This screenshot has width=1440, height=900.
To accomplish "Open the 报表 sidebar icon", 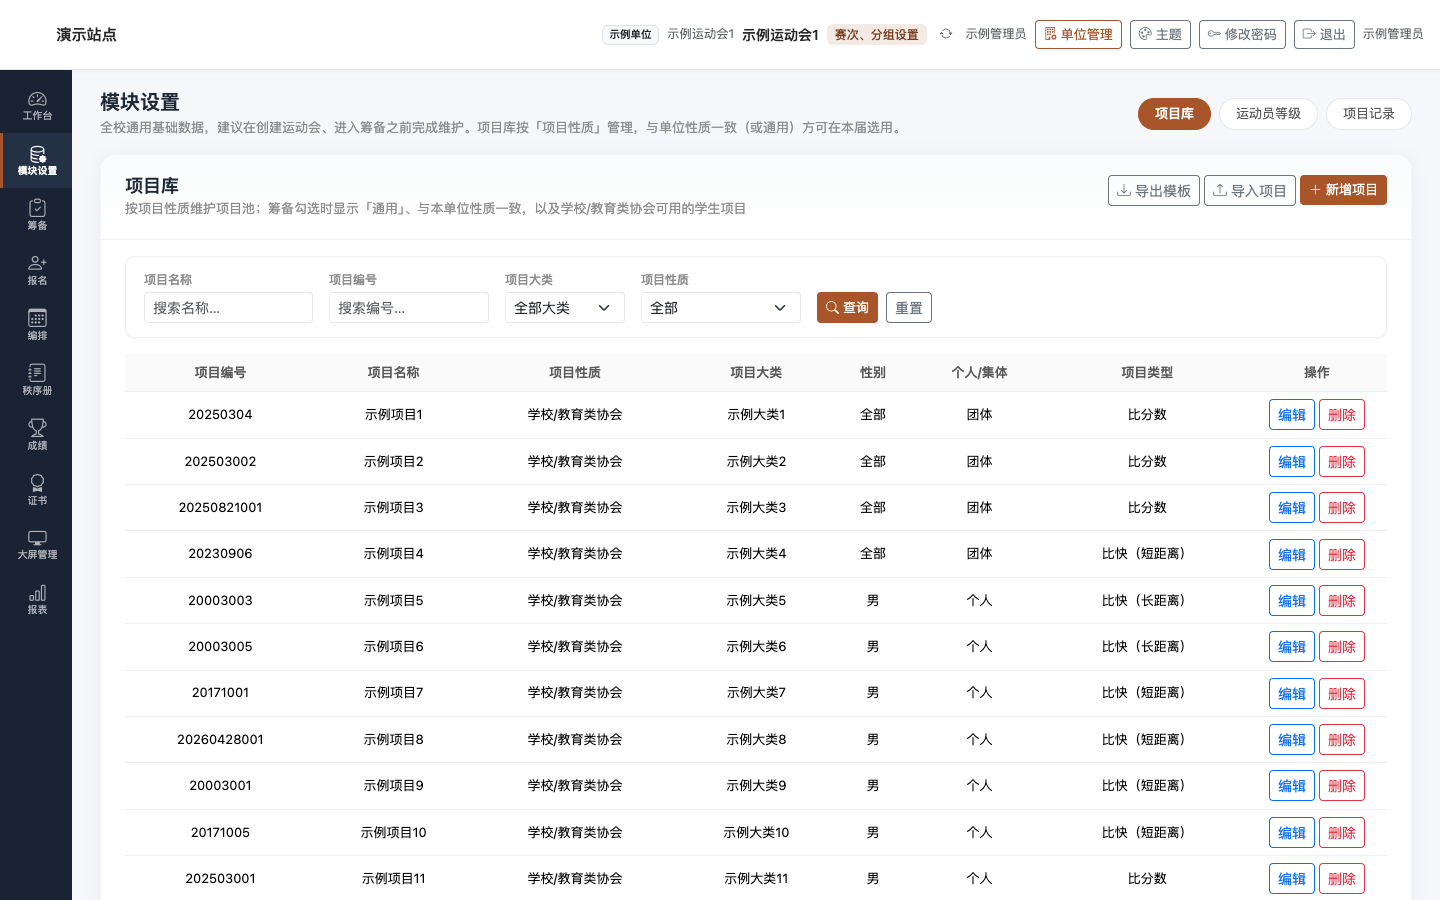I will click(37, 599).
